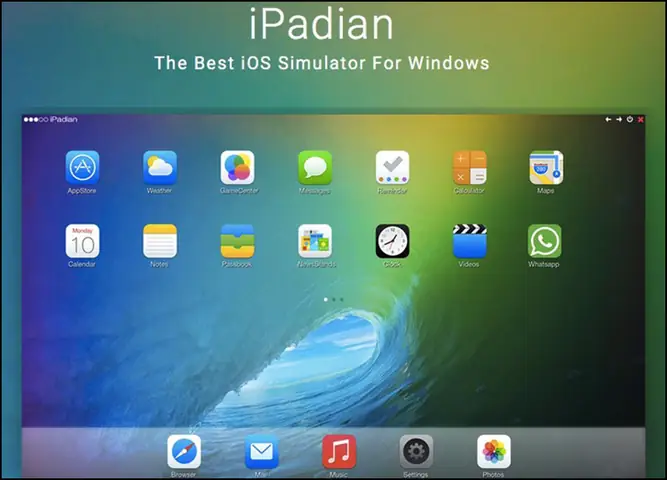Open the Browser compass icon in dock
Image resolution: width=667 pixels, height=480 pixels.
(184, 451)
